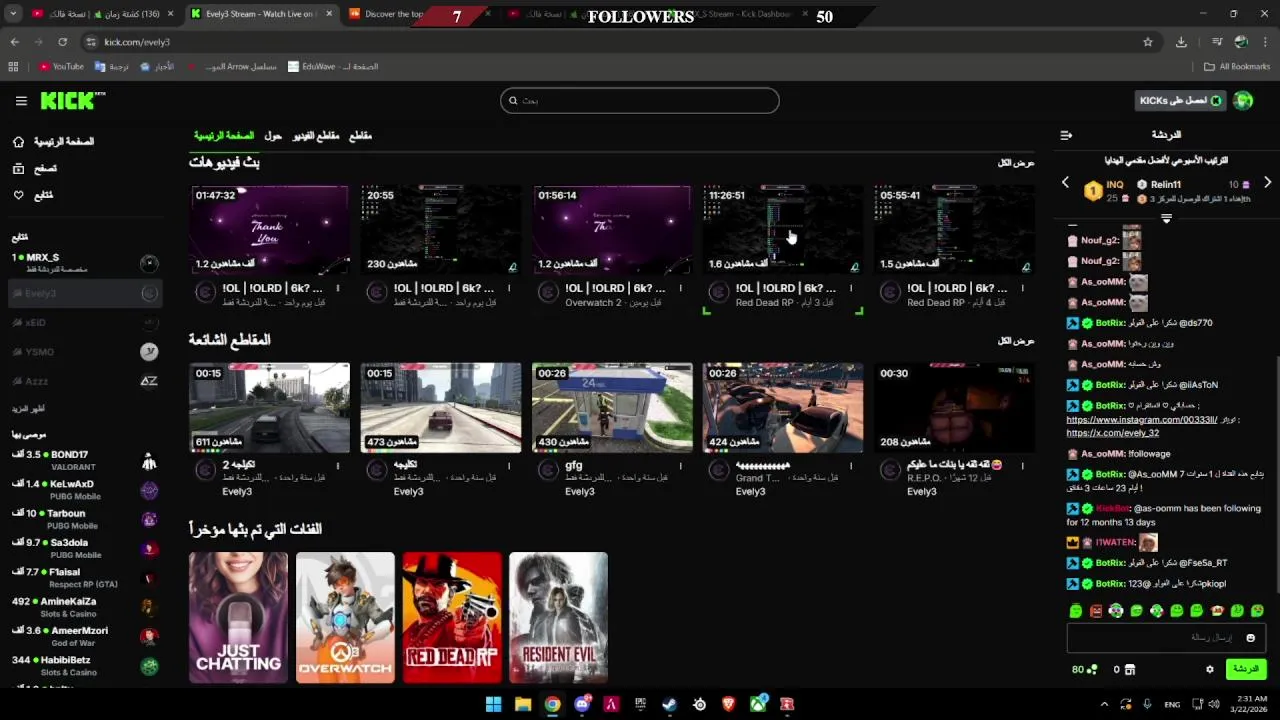
Task: Reload the page in the browser
Action: [x=62, y=42]
